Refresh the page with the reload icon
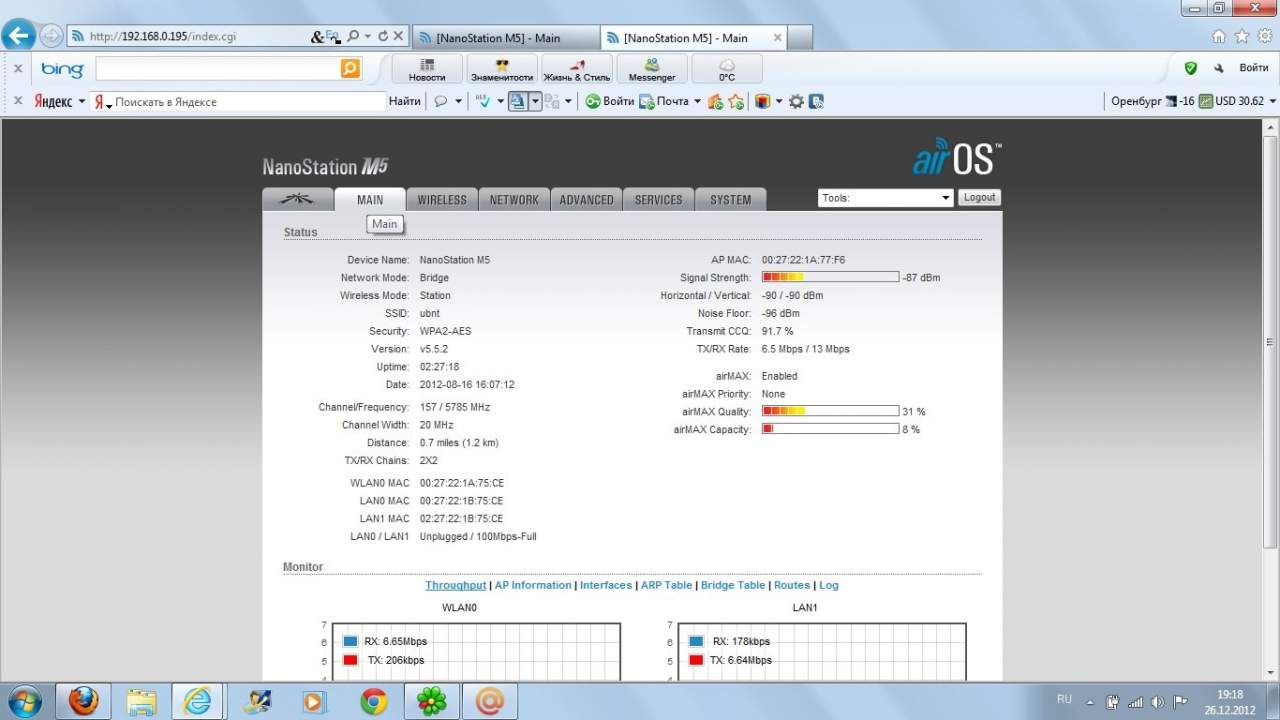This screenshot has height=720, width=1280. coord(382,36)
